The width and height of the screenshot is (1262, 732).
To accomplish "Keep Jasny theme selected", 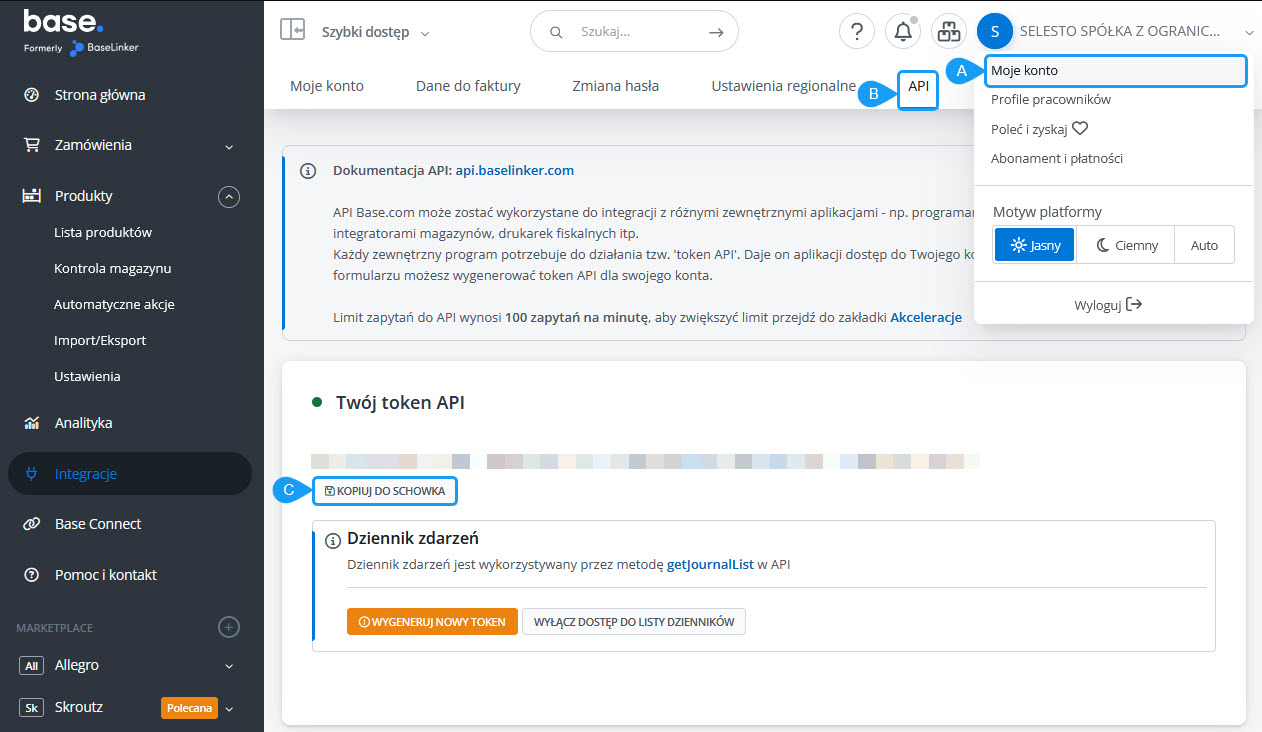I will pos(1033,244).
